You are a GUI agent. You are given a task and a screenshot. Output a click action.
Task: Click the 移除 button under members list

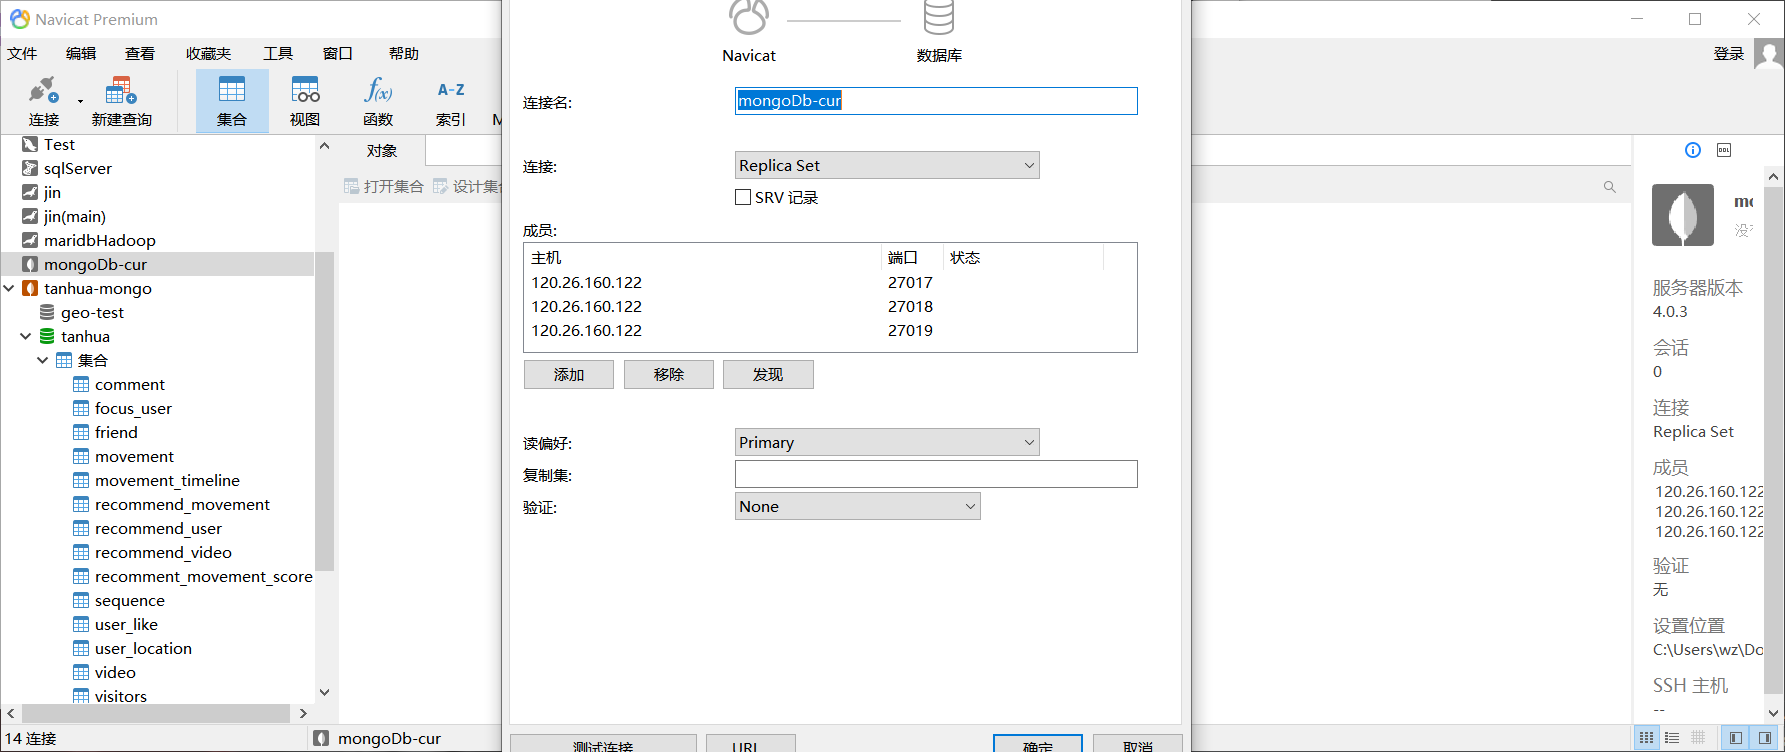(x=669, y=374)
